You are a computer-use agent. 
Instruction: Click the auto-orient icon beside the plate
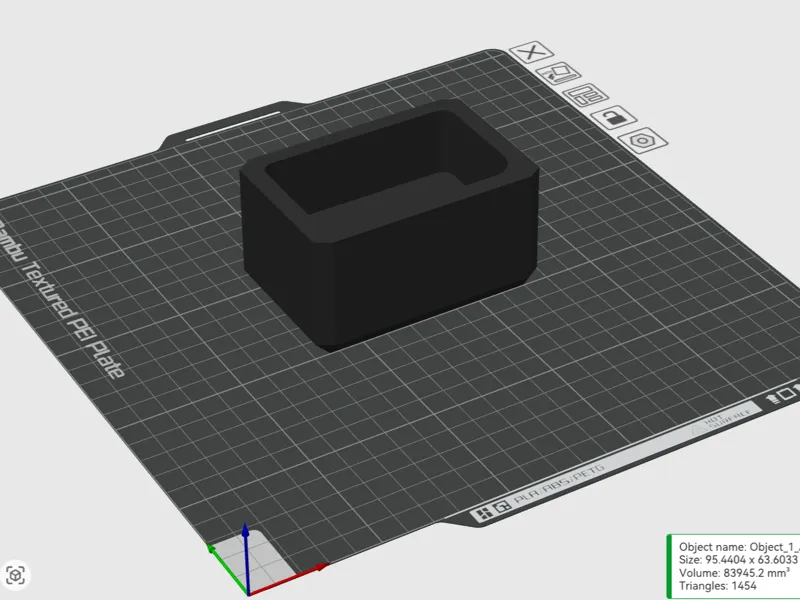click(559, 74)
